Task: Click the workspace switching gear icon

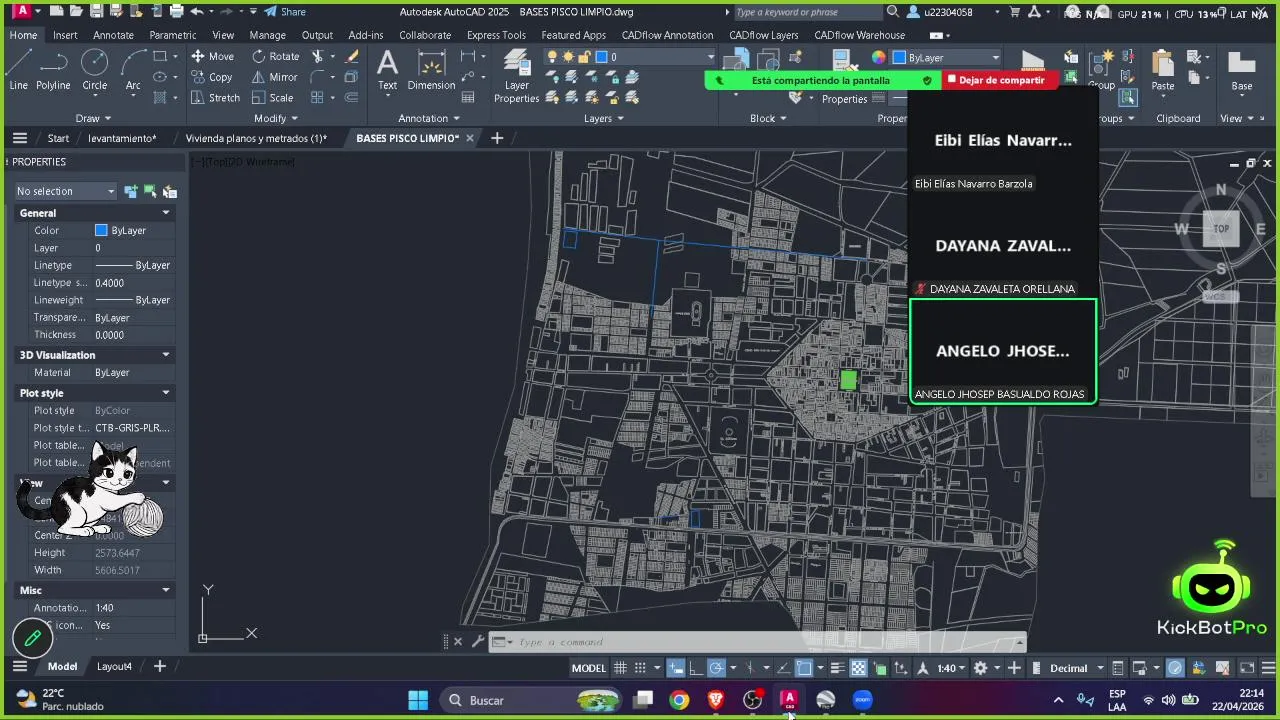Action: pyautogui.click(x=980, y=668)
